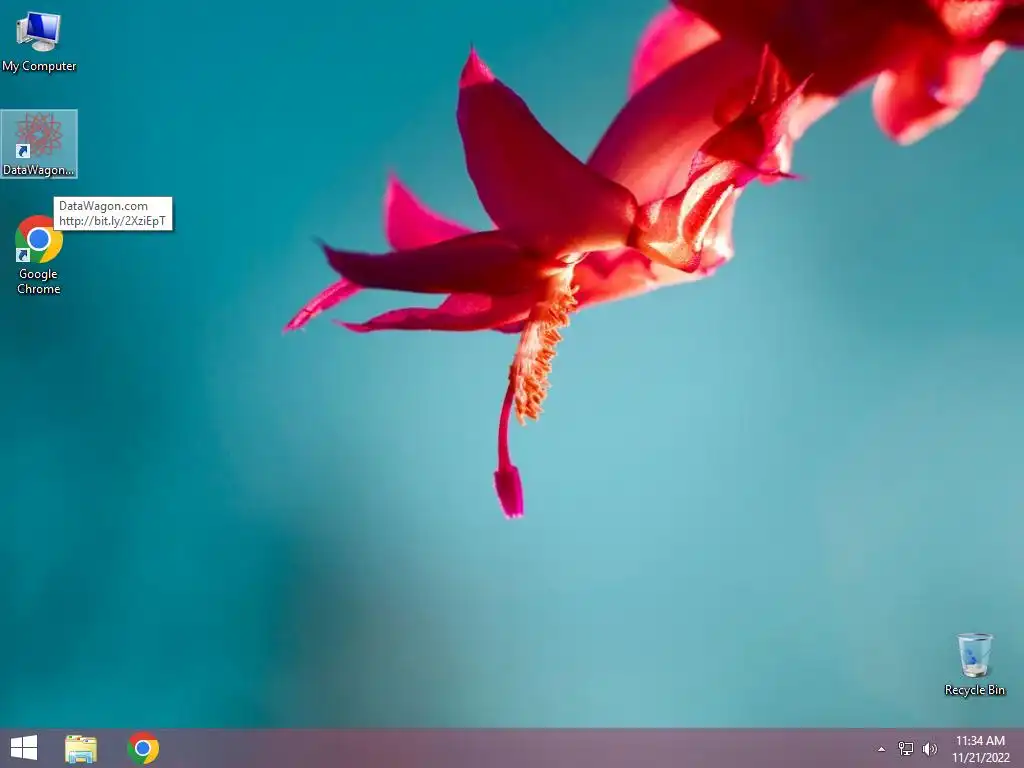Open the network status tray icon
1024x768 pixels.
pos(906,748)
